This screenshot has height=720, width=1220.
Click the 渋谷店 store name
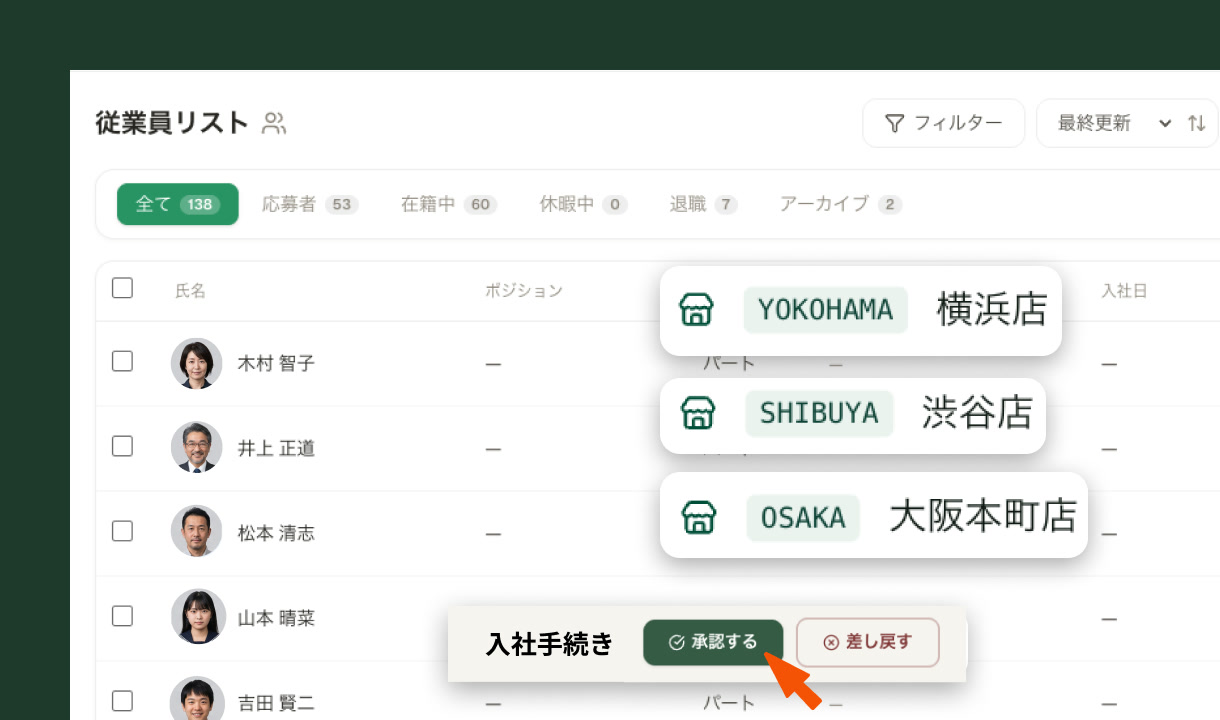(x=977, y=413)
